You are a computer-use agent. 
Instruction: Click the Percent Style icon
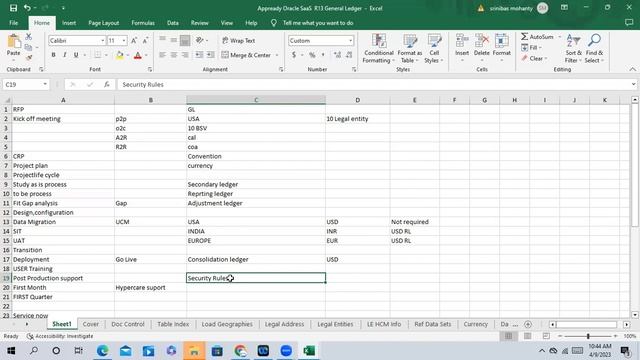pos(312,55)
